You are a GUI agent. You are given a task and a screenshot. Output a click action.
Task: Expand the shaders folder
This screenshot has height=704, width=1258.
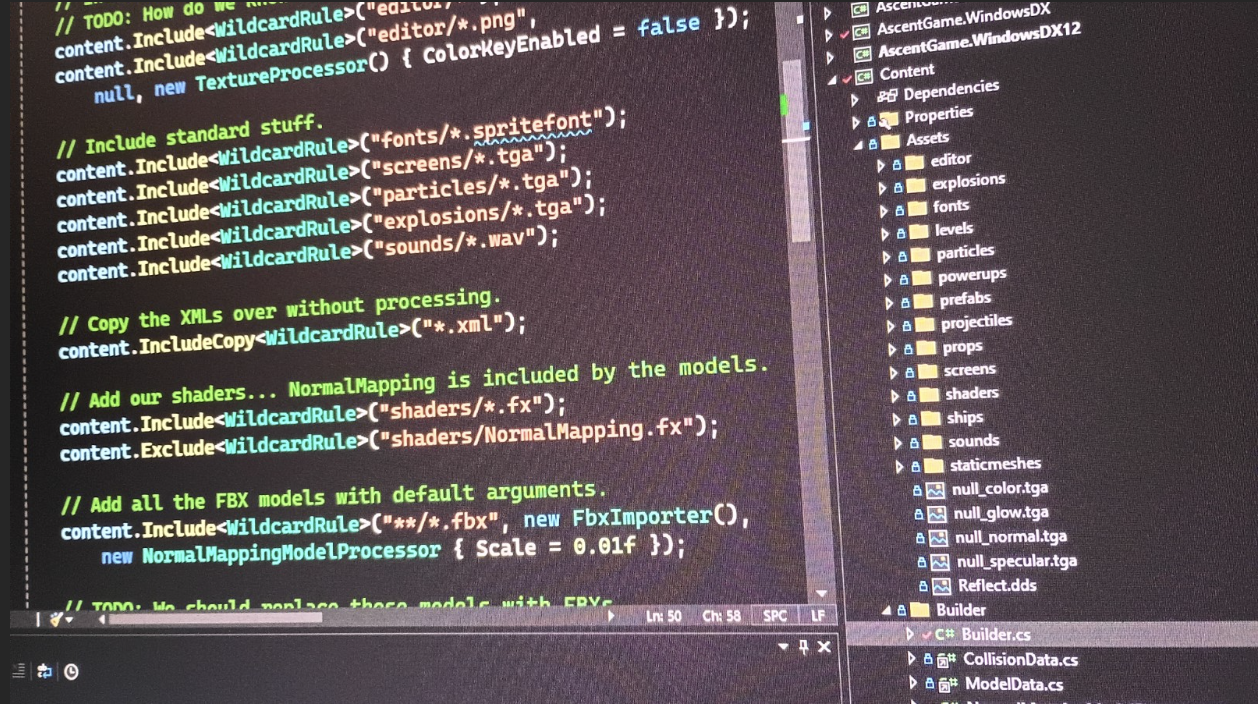895,397
